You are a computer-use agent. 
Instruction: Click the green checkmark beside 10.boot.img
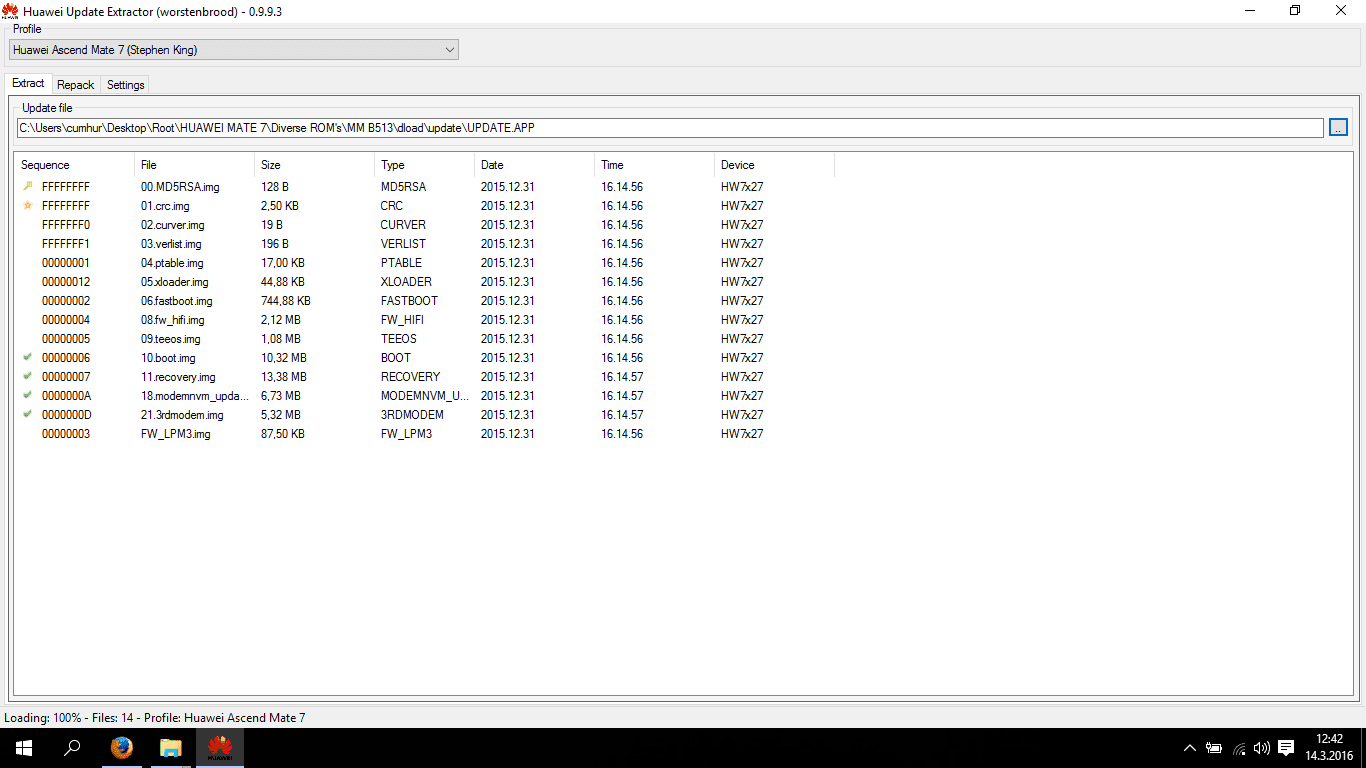[x=28, y=357]
